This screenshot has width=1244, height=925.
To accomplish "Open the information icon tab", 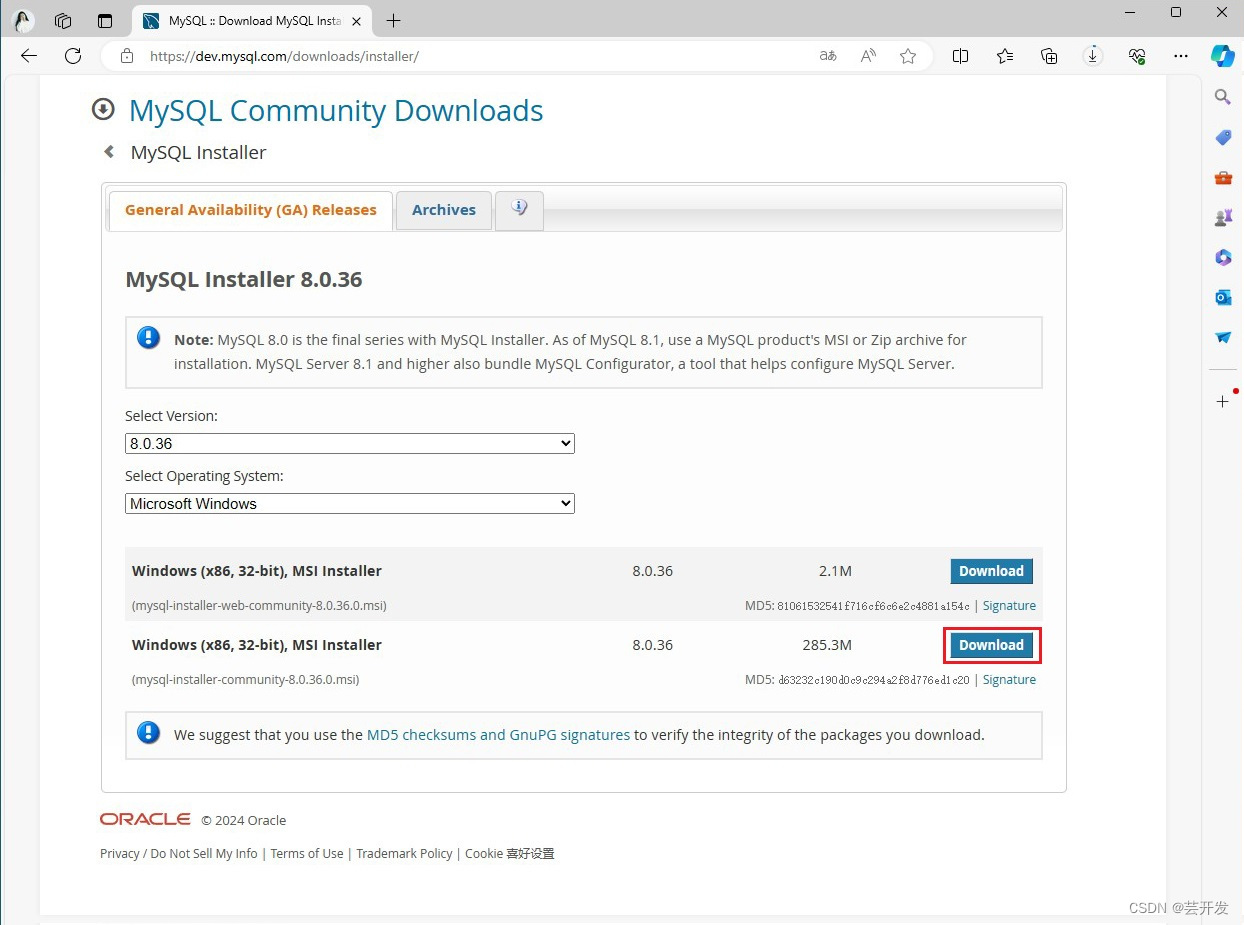I will point(519,209).
